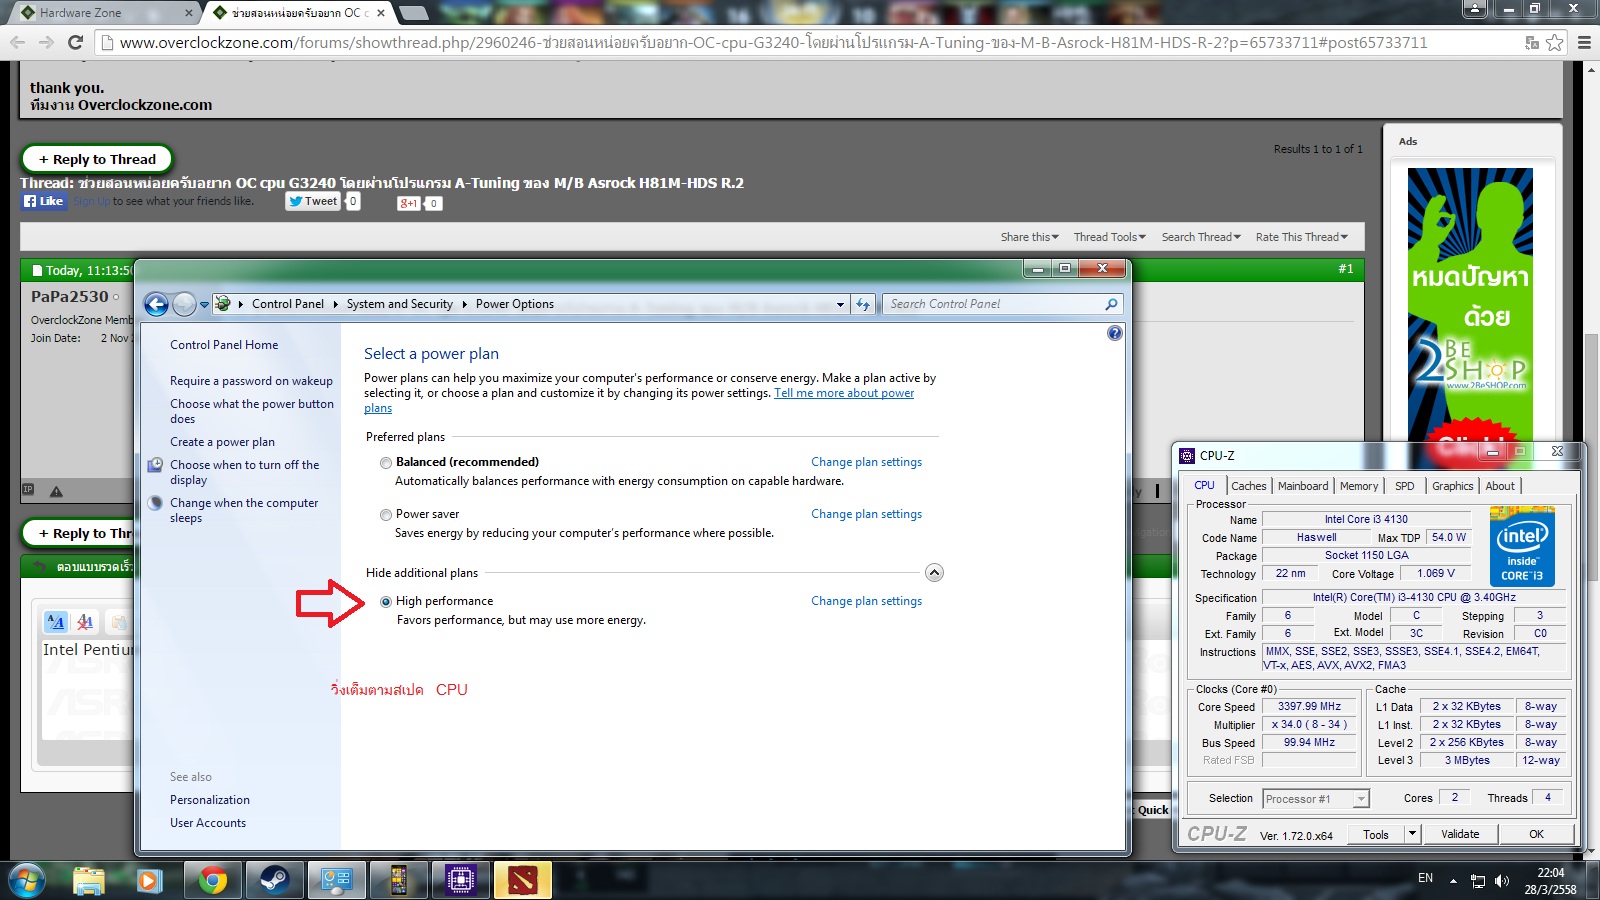Open Dota 2 from the taskbar
The height and width of the screenshot is (900, 1600).
522,880
